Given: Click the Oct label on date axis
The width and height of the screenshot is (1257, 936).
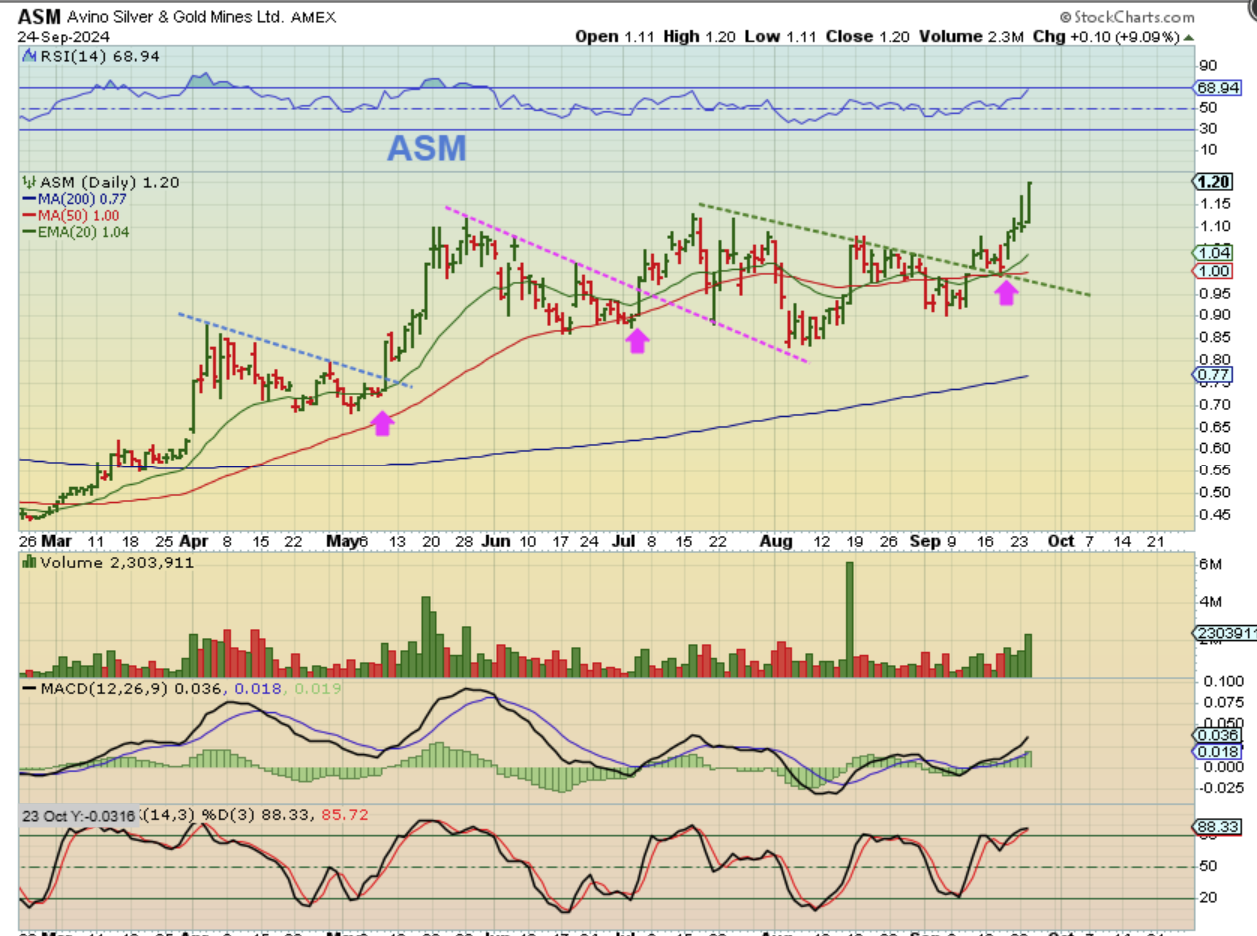Looking at the screenshot, I should (x=1062, y=541).
